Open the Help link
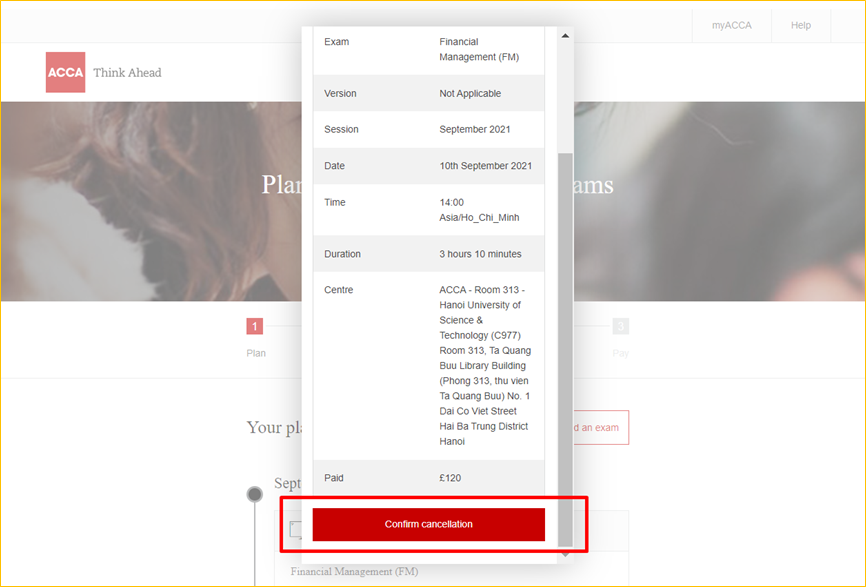The width and height of the screenshot is (866, 587). (800, 25)
